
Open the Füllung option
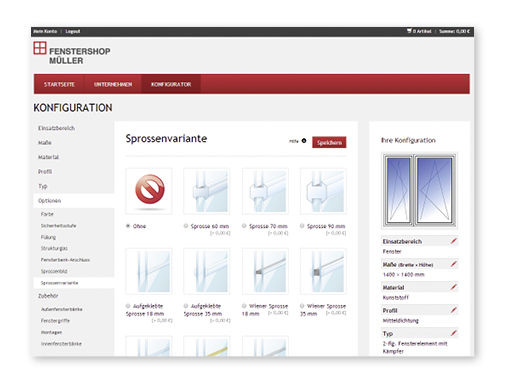tap(48, 237)
